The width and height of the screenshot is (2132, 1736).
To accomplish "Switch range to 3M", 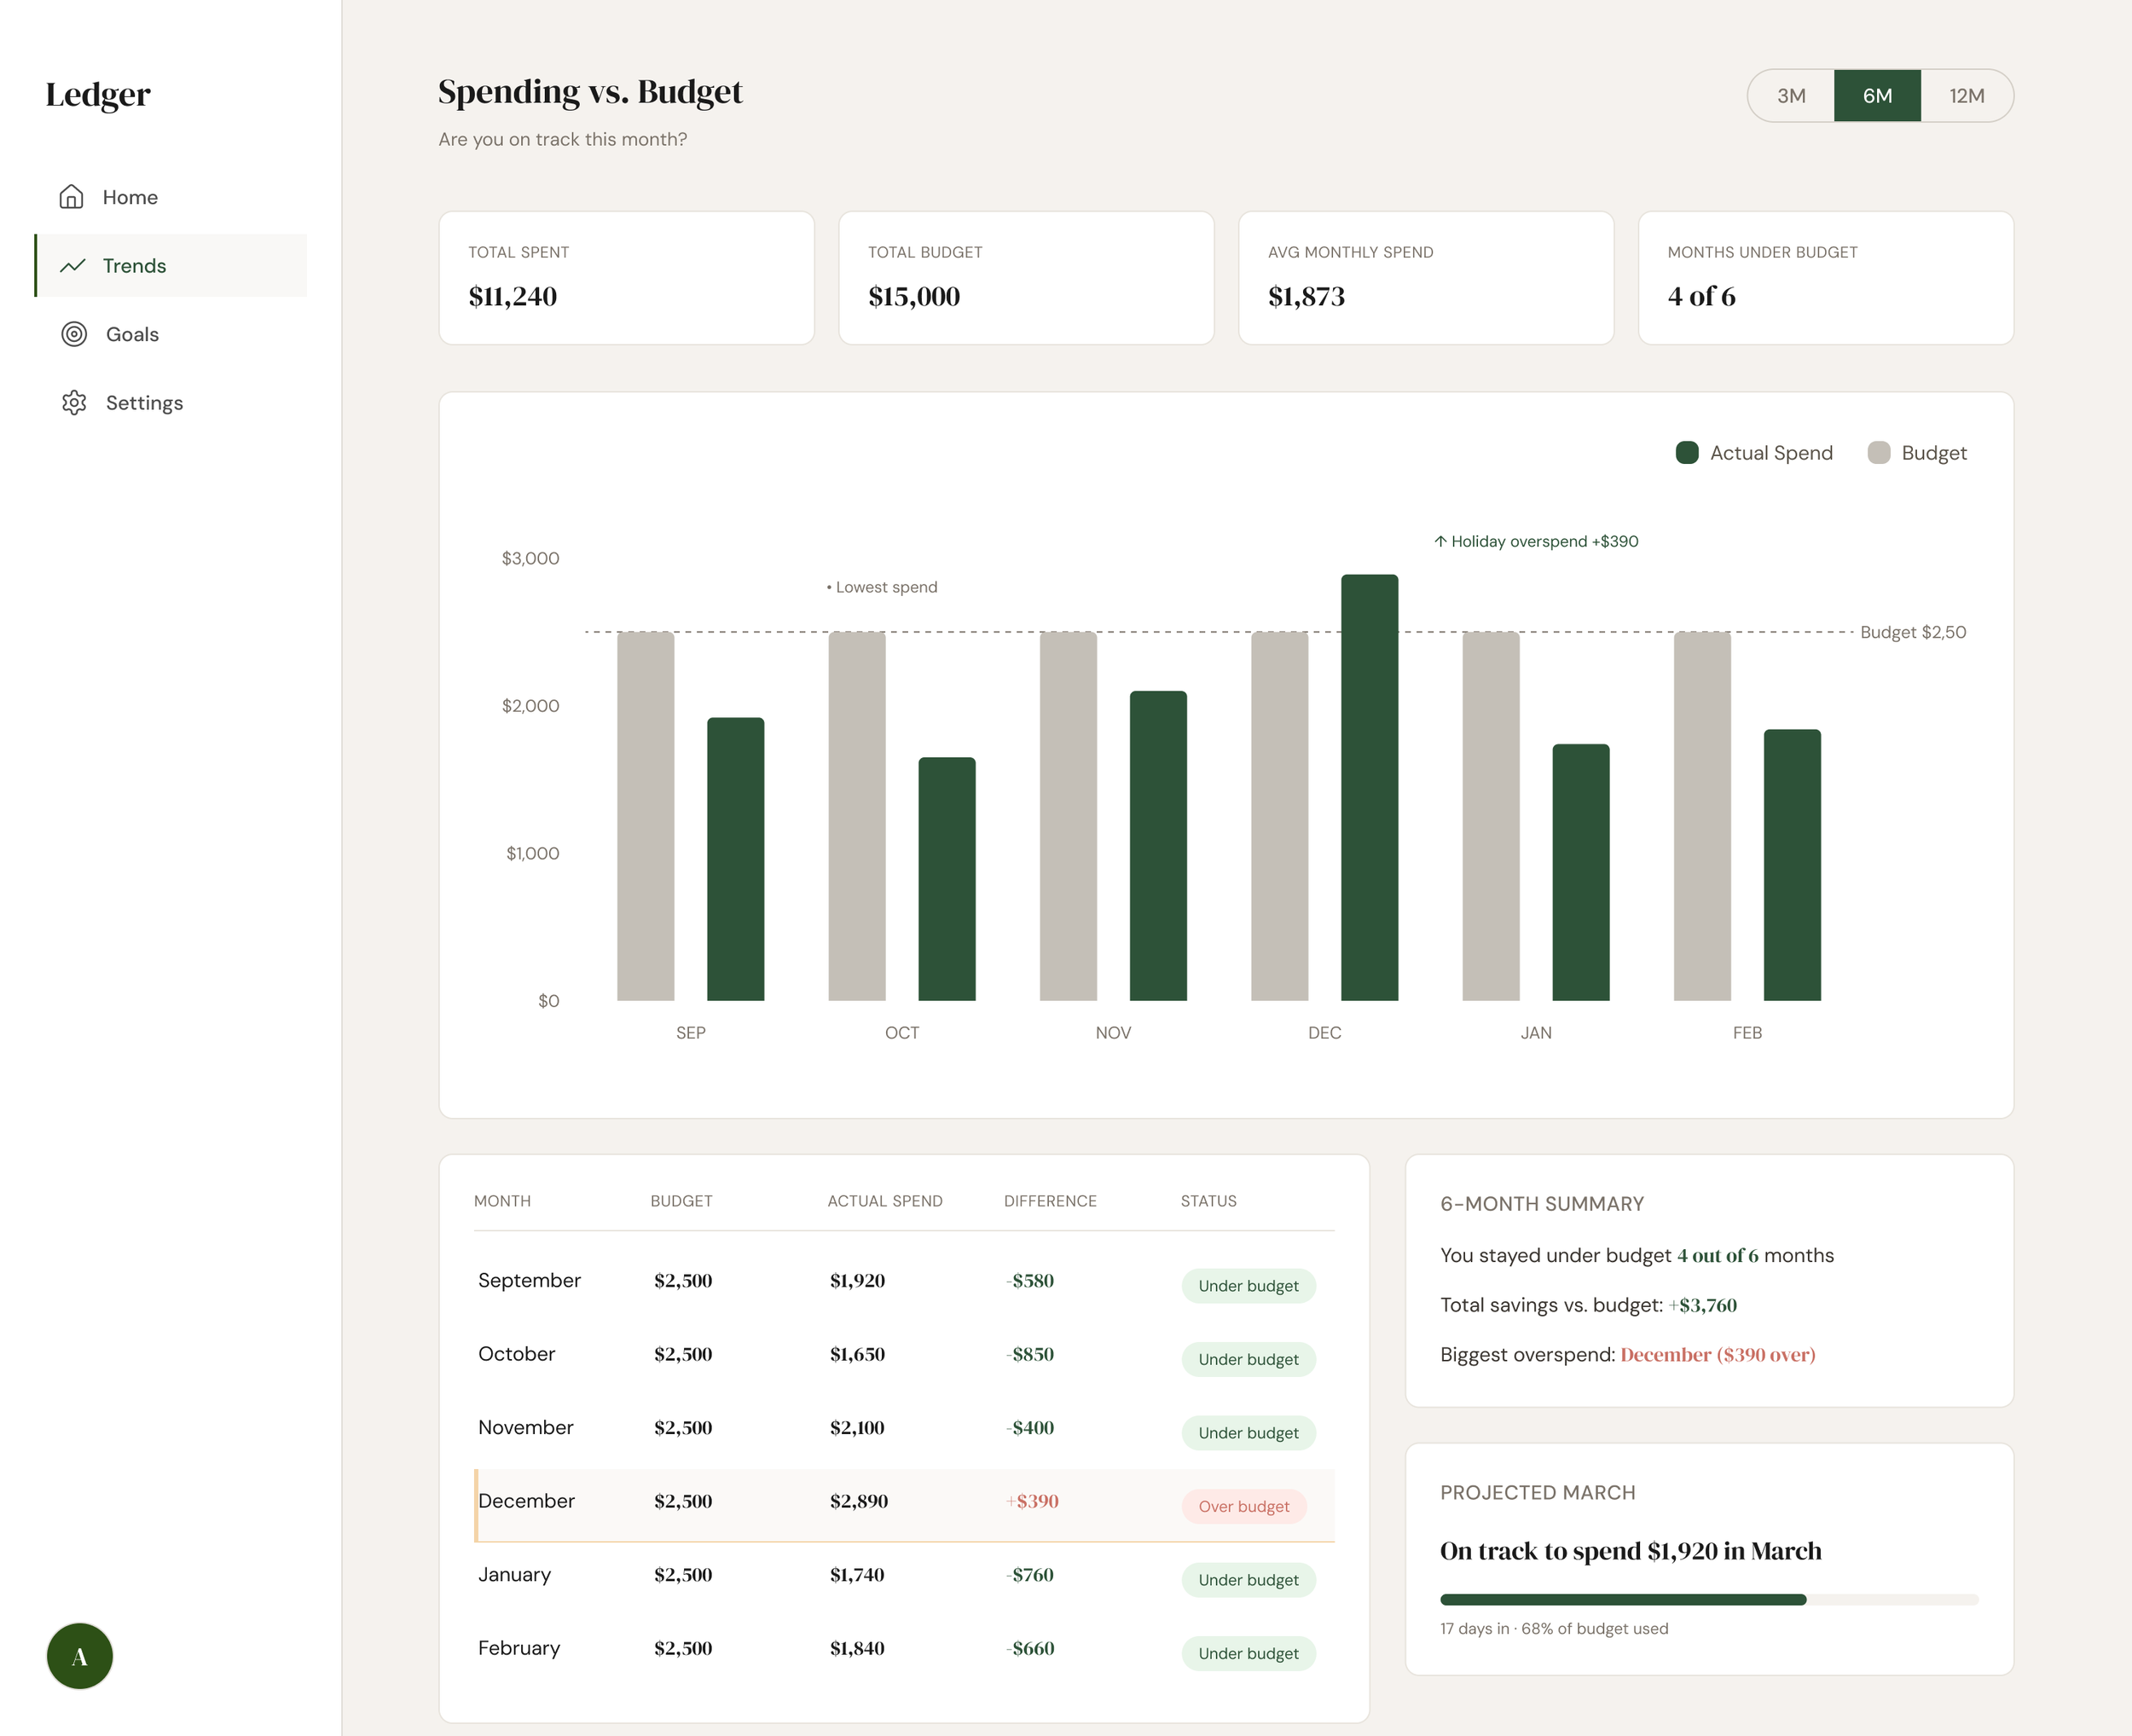I will click(1791, 96).
